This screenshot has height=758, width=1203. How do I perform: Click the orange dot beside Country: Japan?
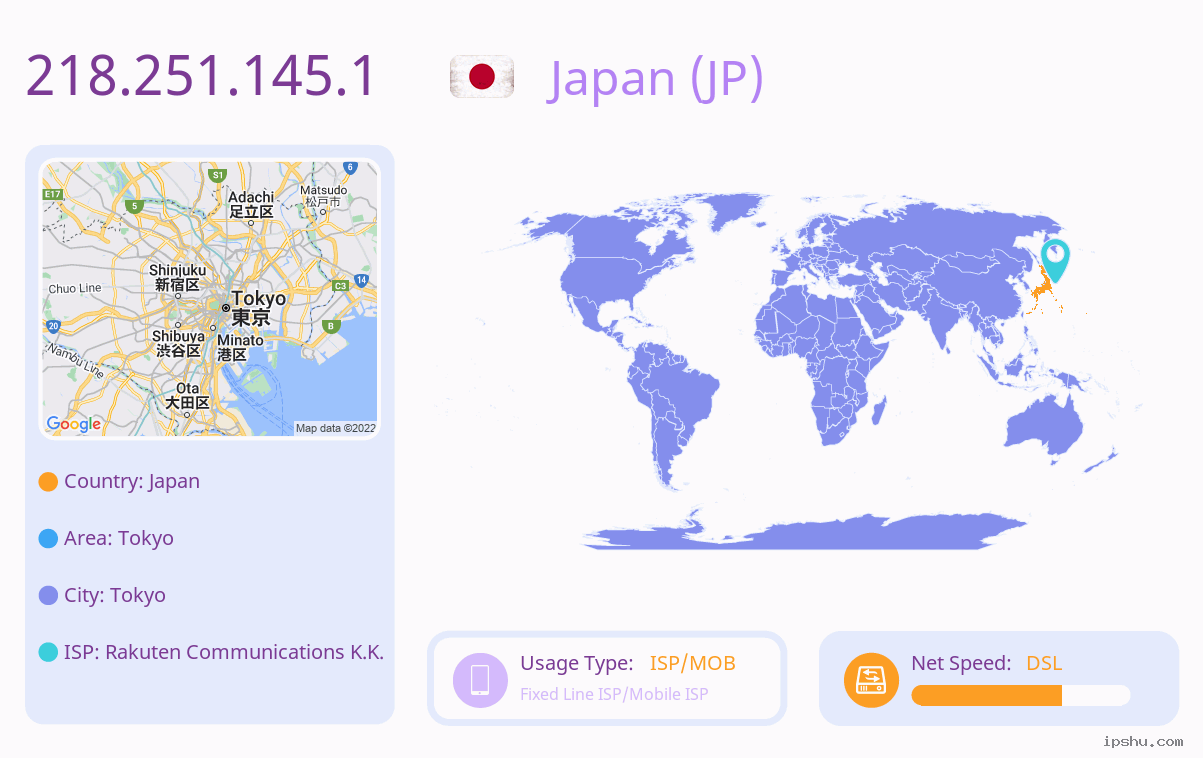point(48,481)
